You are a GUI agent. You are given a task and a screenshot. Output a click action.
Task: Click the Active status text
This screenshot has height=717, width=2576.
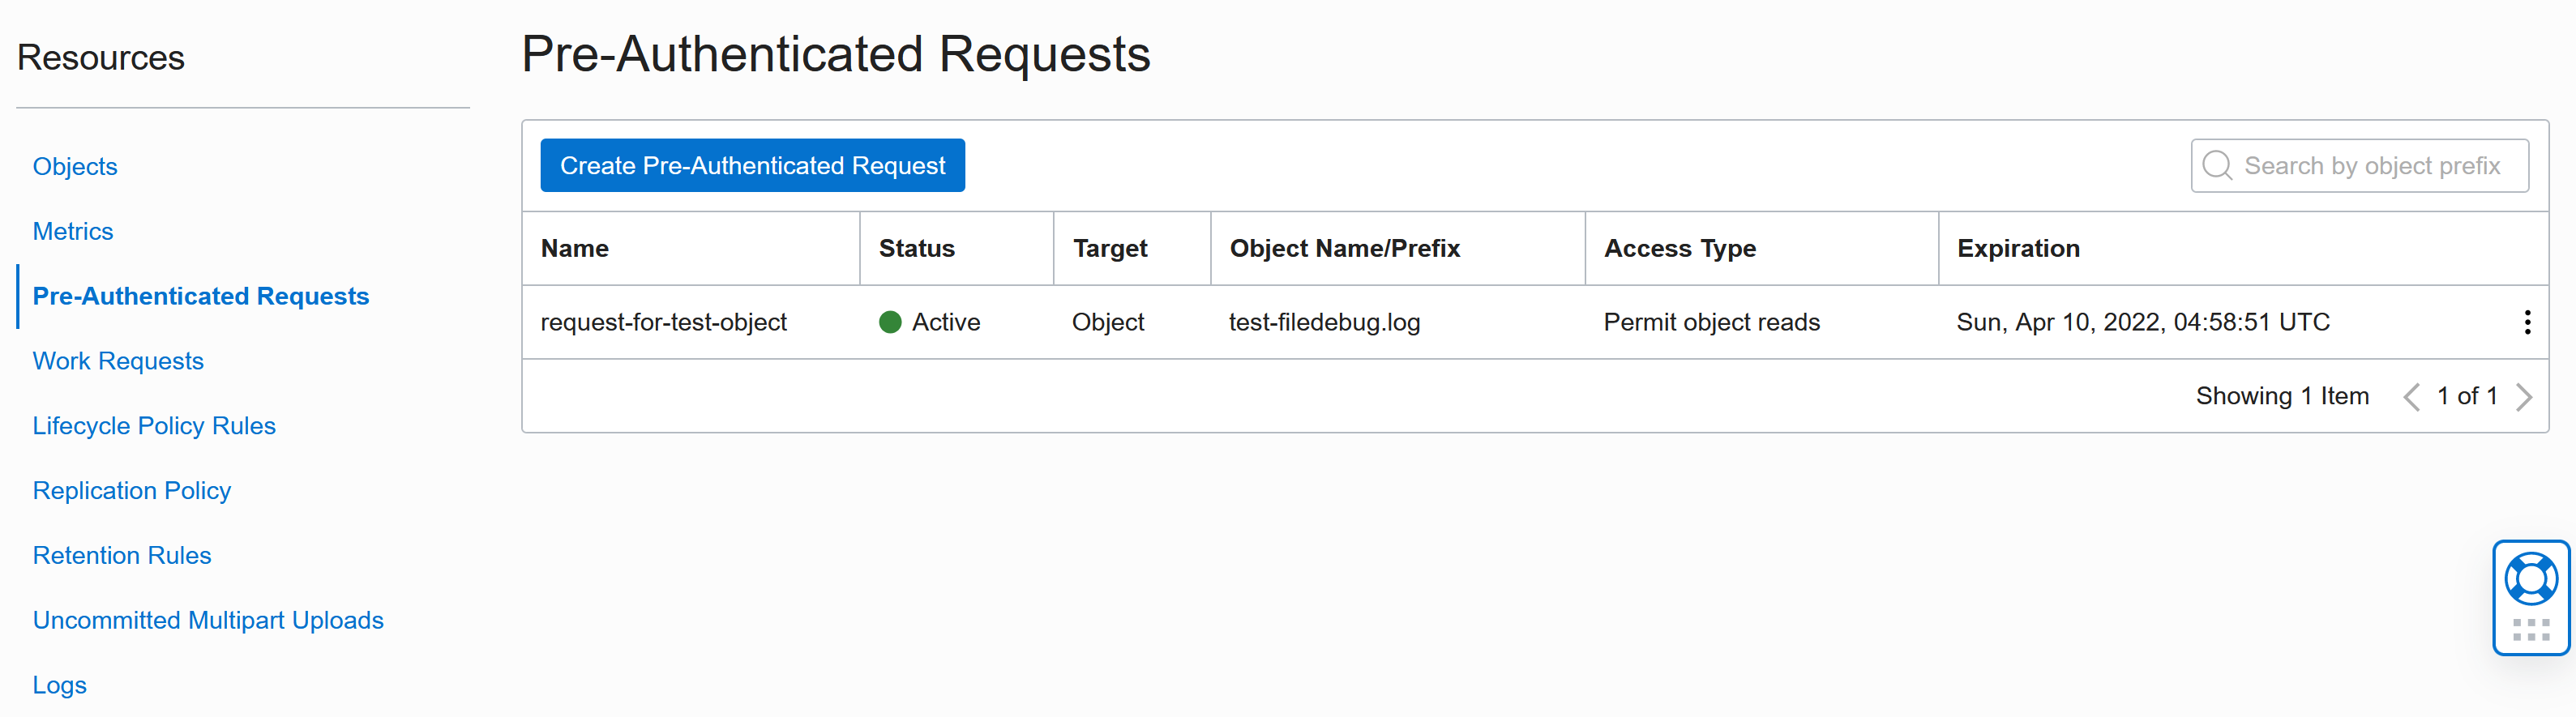946,322
